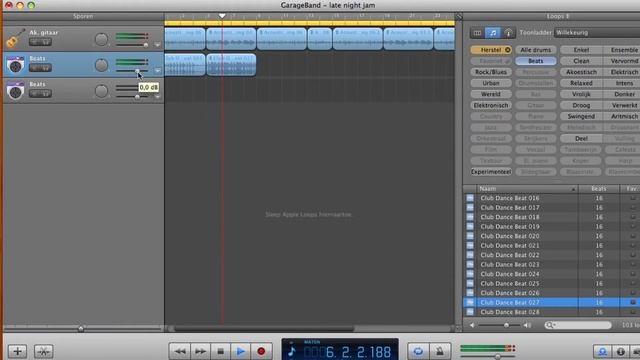Screen dimensions: 640x360
Task: Sort loops by the Naam column header
Action: [x=527, y=189]
